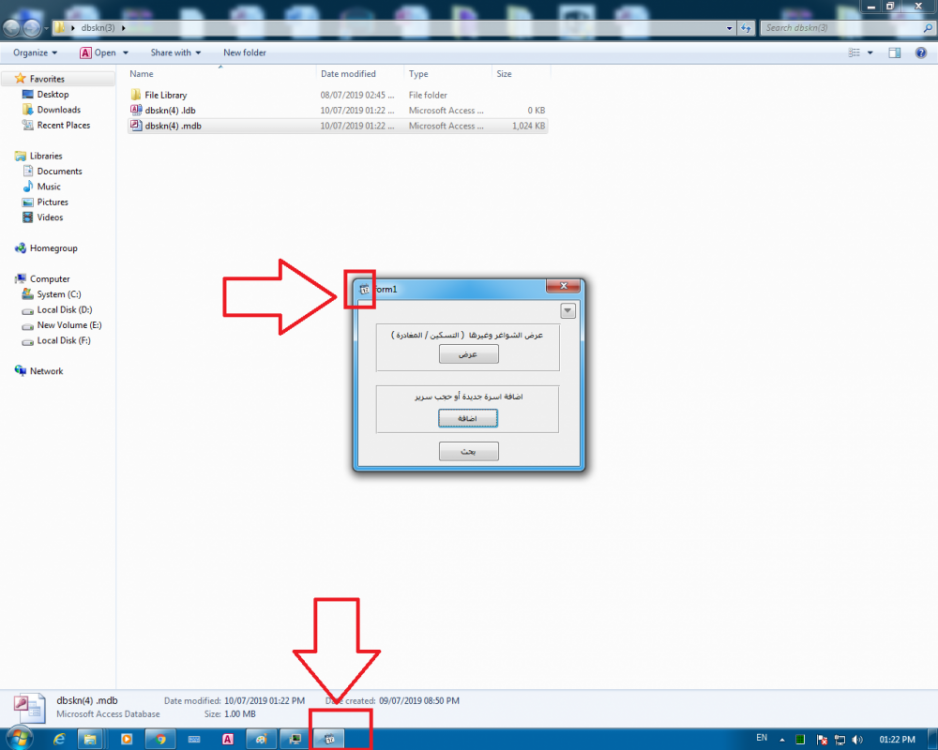Image resolution: width=938 pixels, height=750 pixels.
Task: Open Windows Explorer taskbar button
Action: [x=90, y=739]
